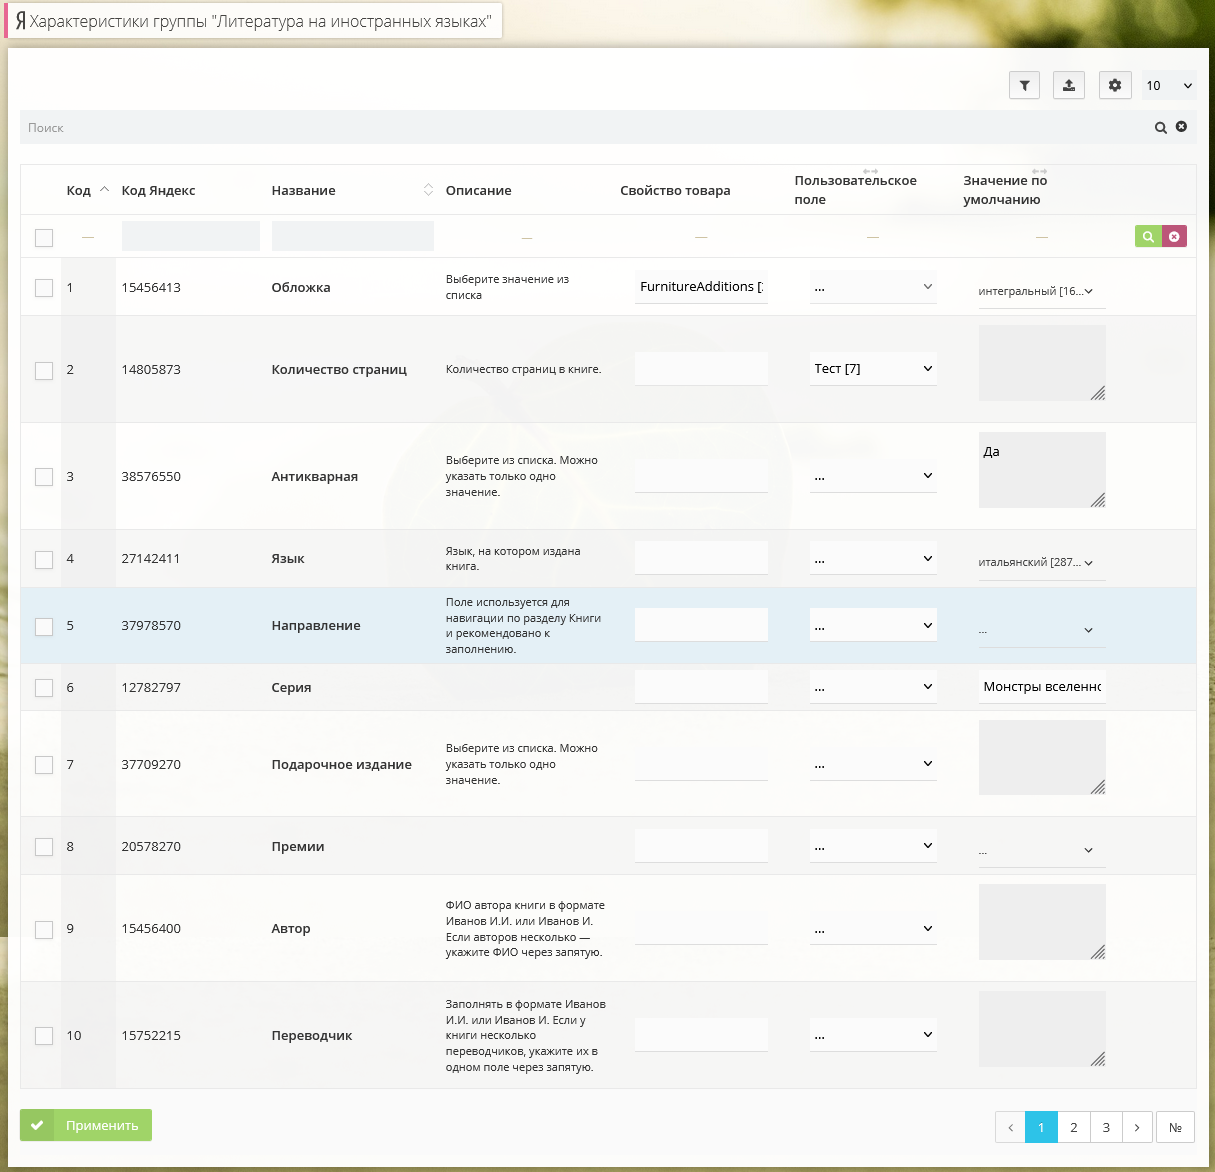Open rows-per-page dropdown showing 10
This screenshot has height=1172, width=1215.
(1168, 86)
